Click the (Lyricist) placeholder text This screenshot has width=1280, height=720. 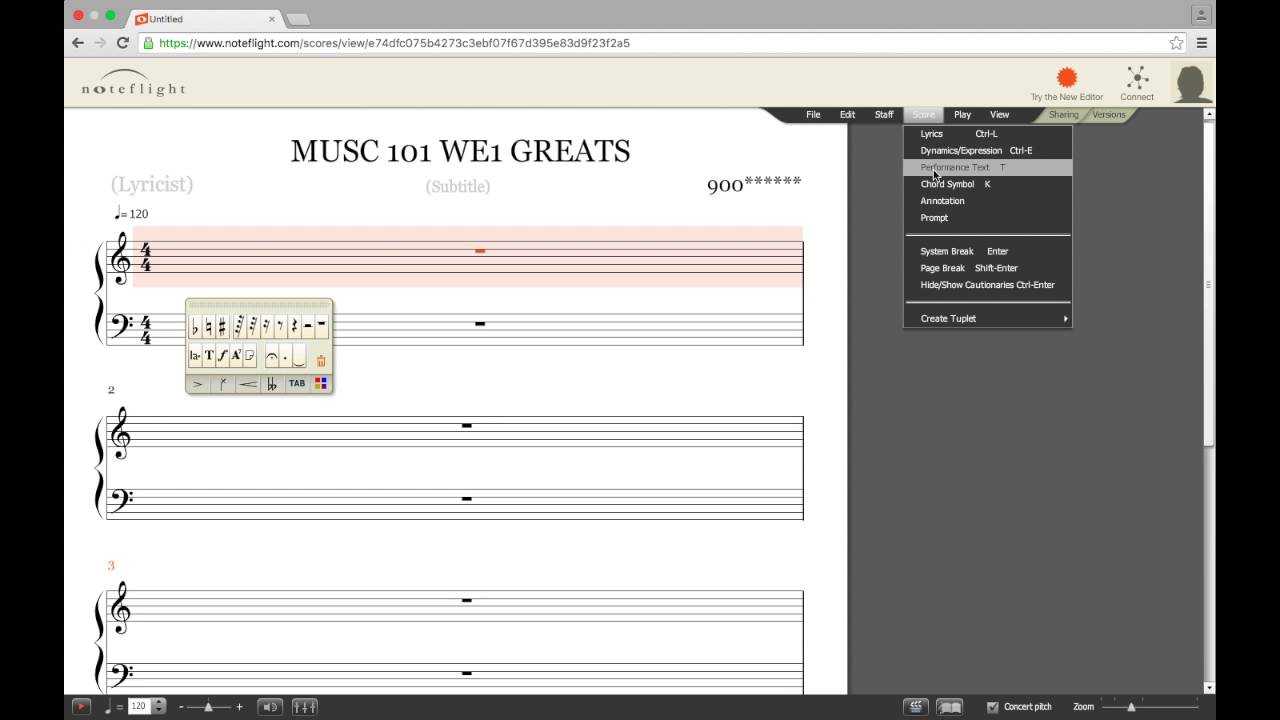point(152,184)
